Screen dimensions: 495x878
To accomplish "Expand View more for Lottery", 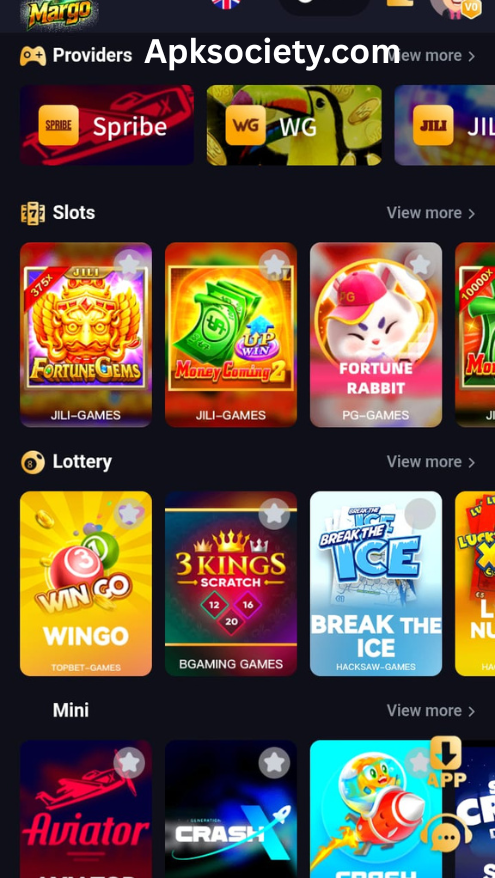I will [x=431, y=461].
